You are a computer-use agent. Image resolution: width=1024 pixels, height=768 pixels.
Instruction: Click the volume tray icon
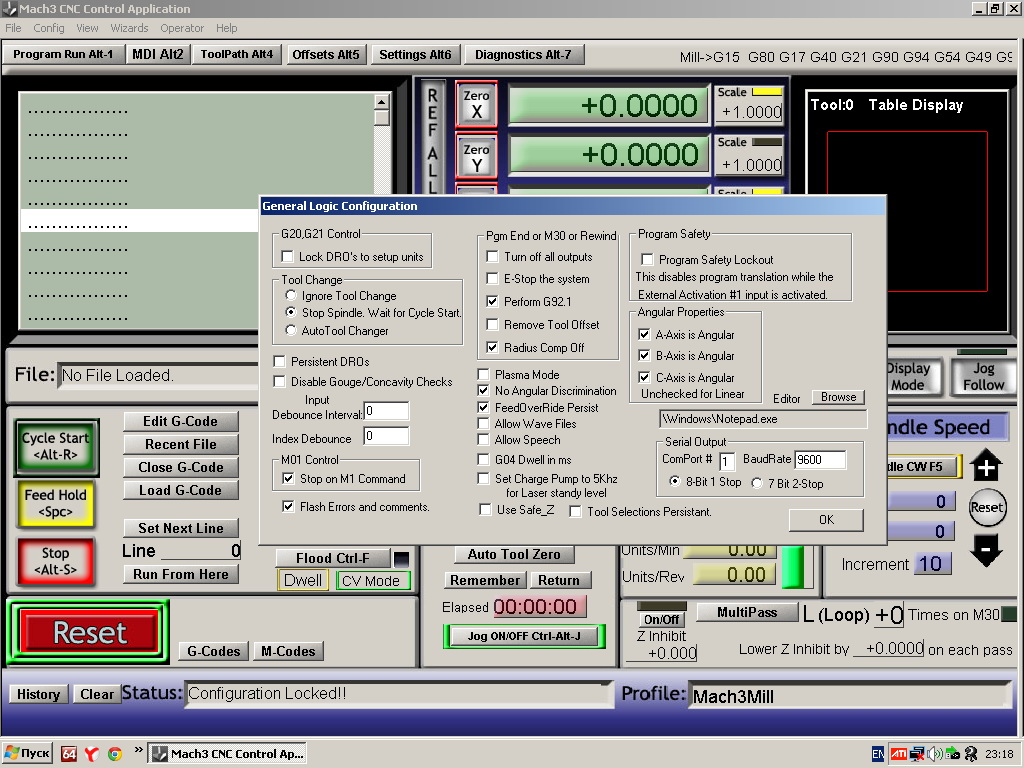(935, 754)
